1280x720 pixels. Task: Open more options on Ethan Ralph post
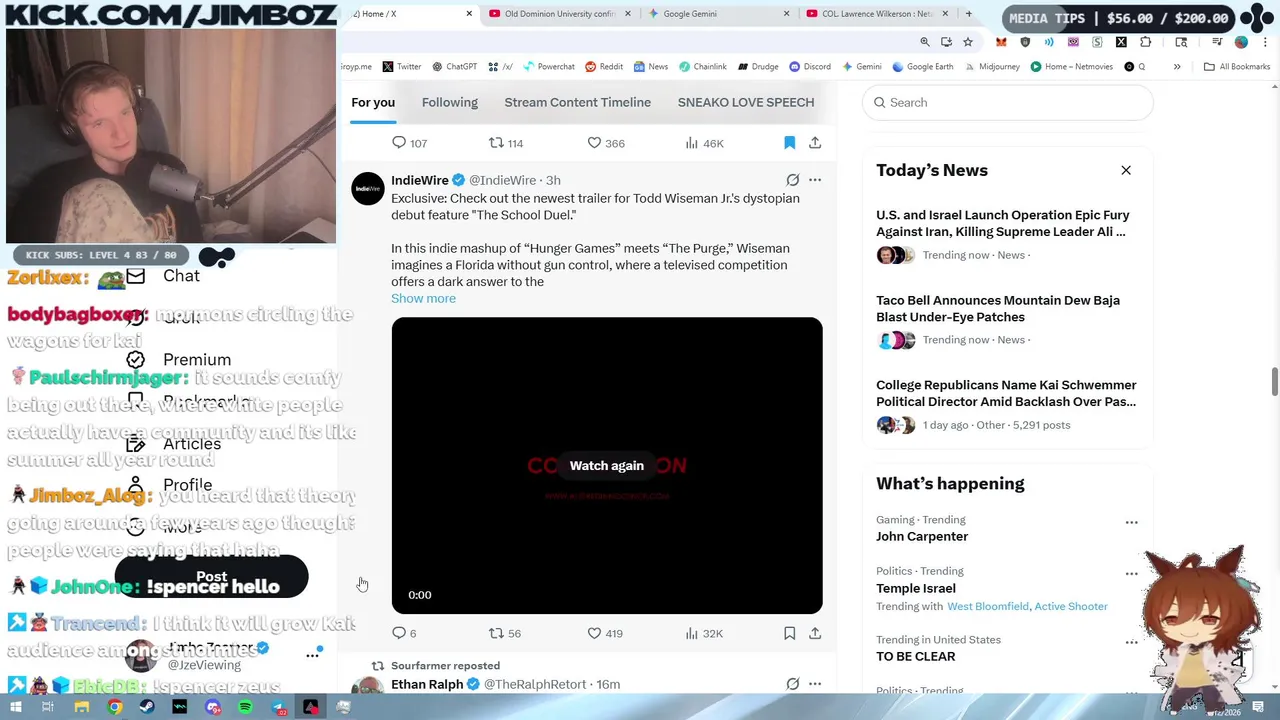pyautogui.click(x=815, y=684)
